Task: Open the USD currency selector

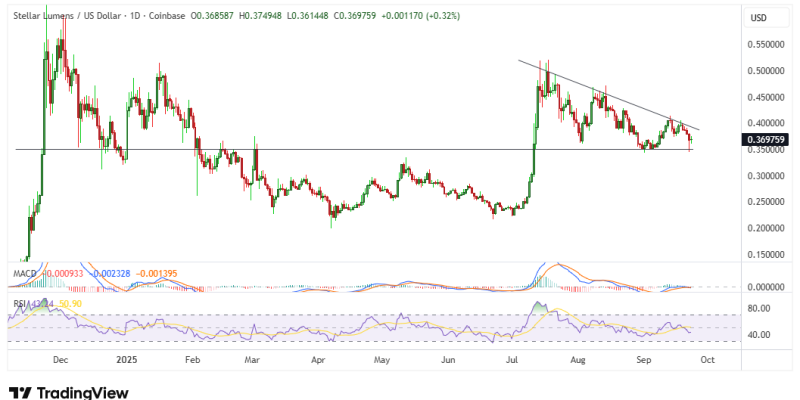Action: [x=759, y=18]
